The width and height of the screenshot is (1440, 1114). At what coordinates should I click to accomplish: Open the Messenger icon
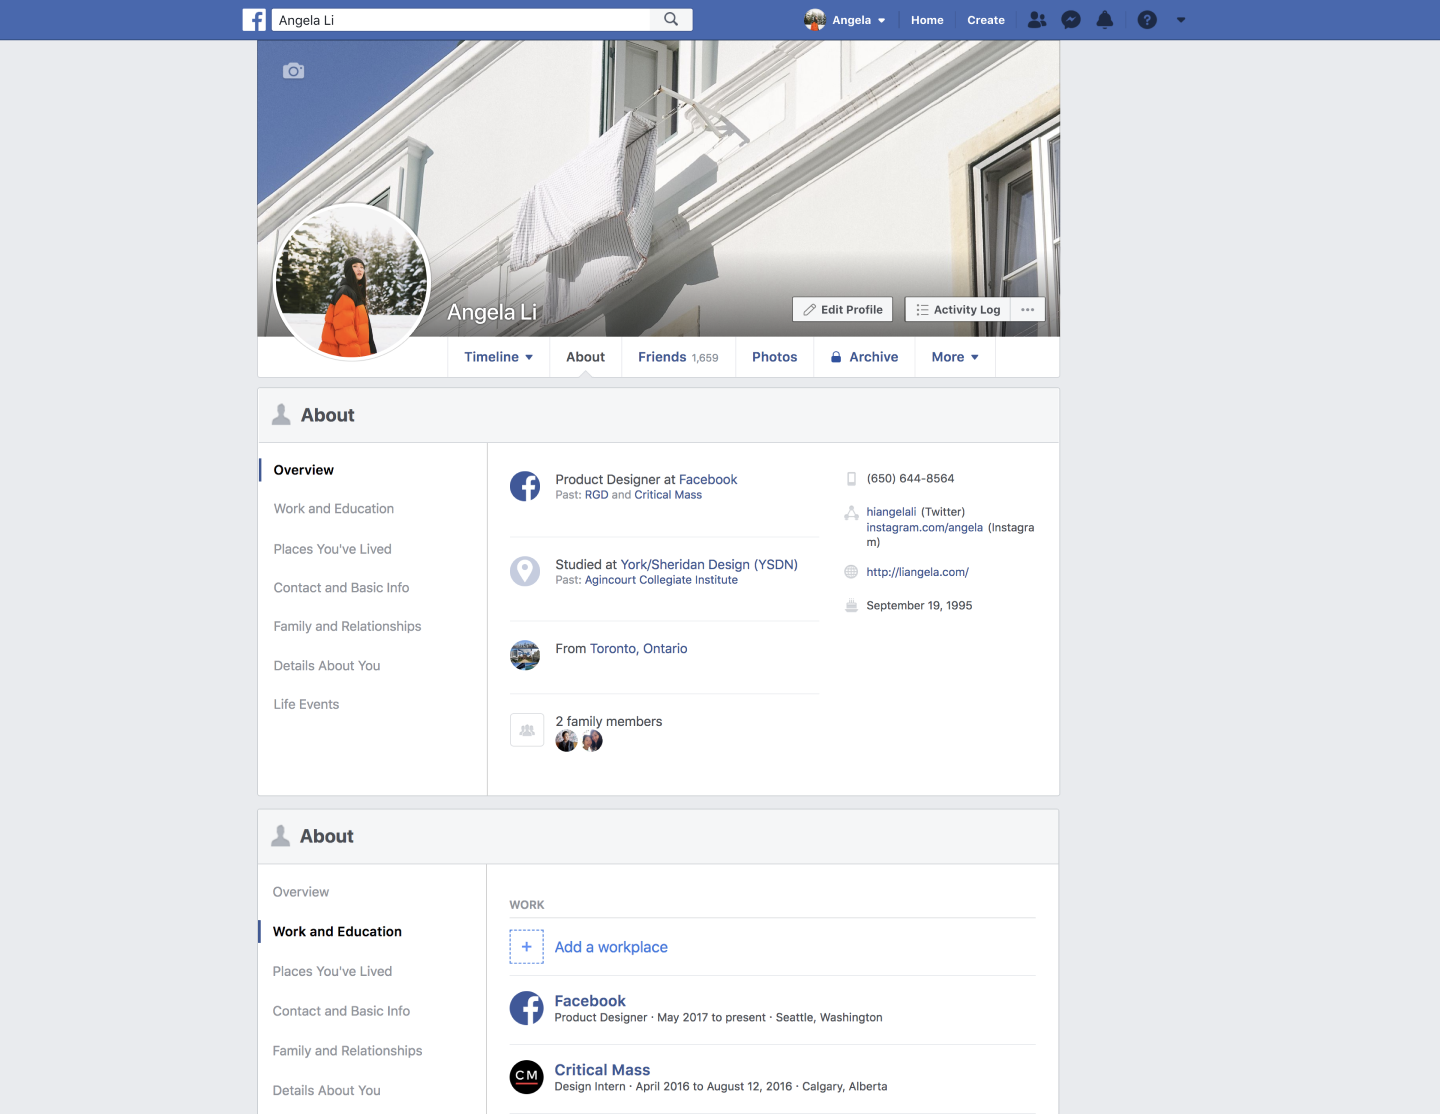click(1071, 20)
